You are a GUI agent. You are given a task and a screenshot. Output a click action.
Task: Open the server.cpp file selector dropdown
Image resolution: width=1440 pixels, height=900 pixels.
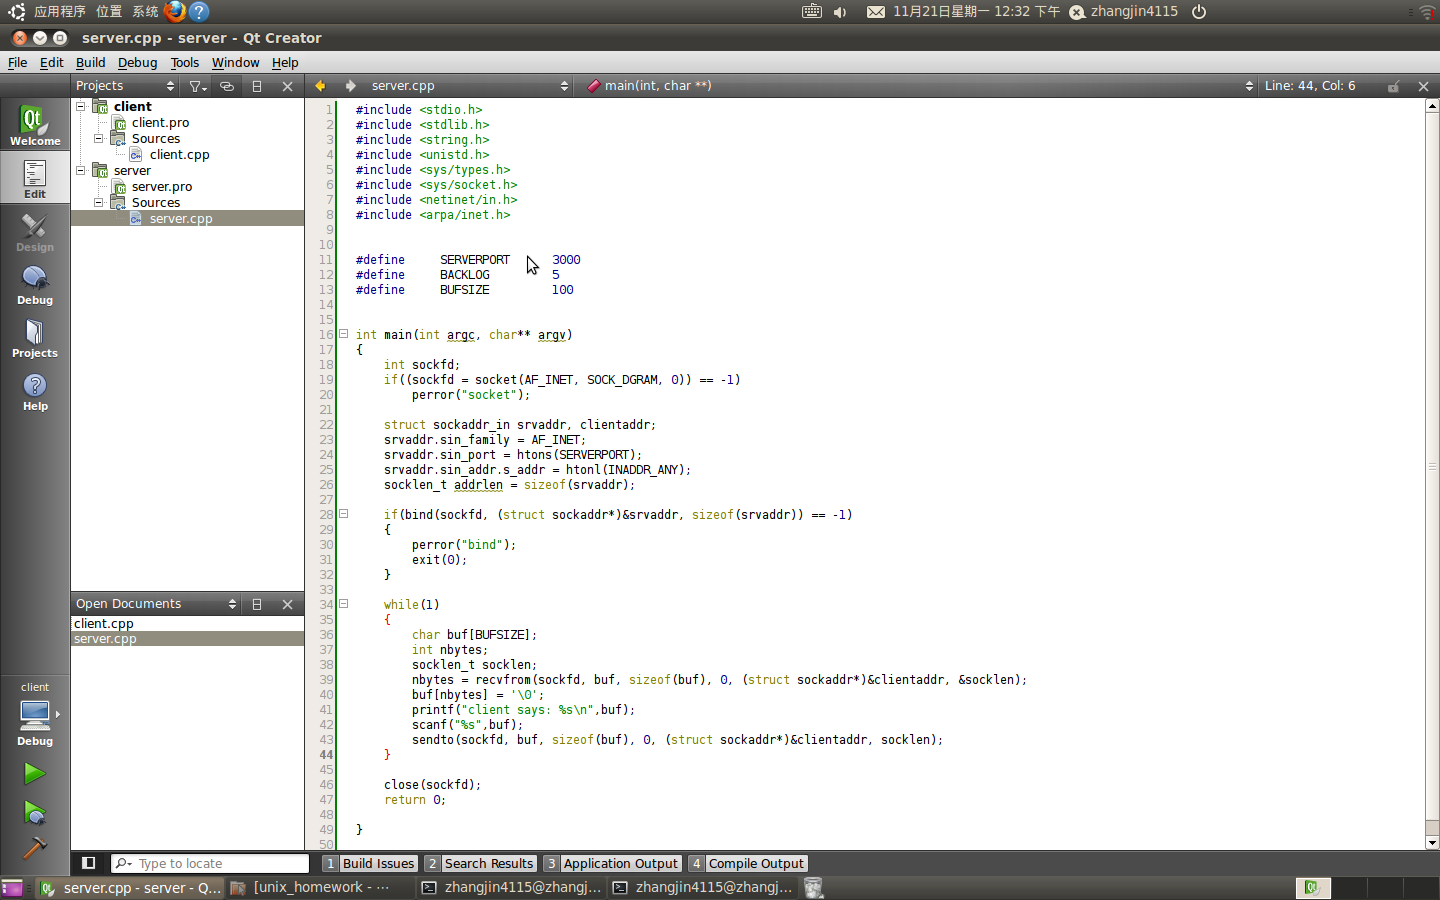coord(468,86)
